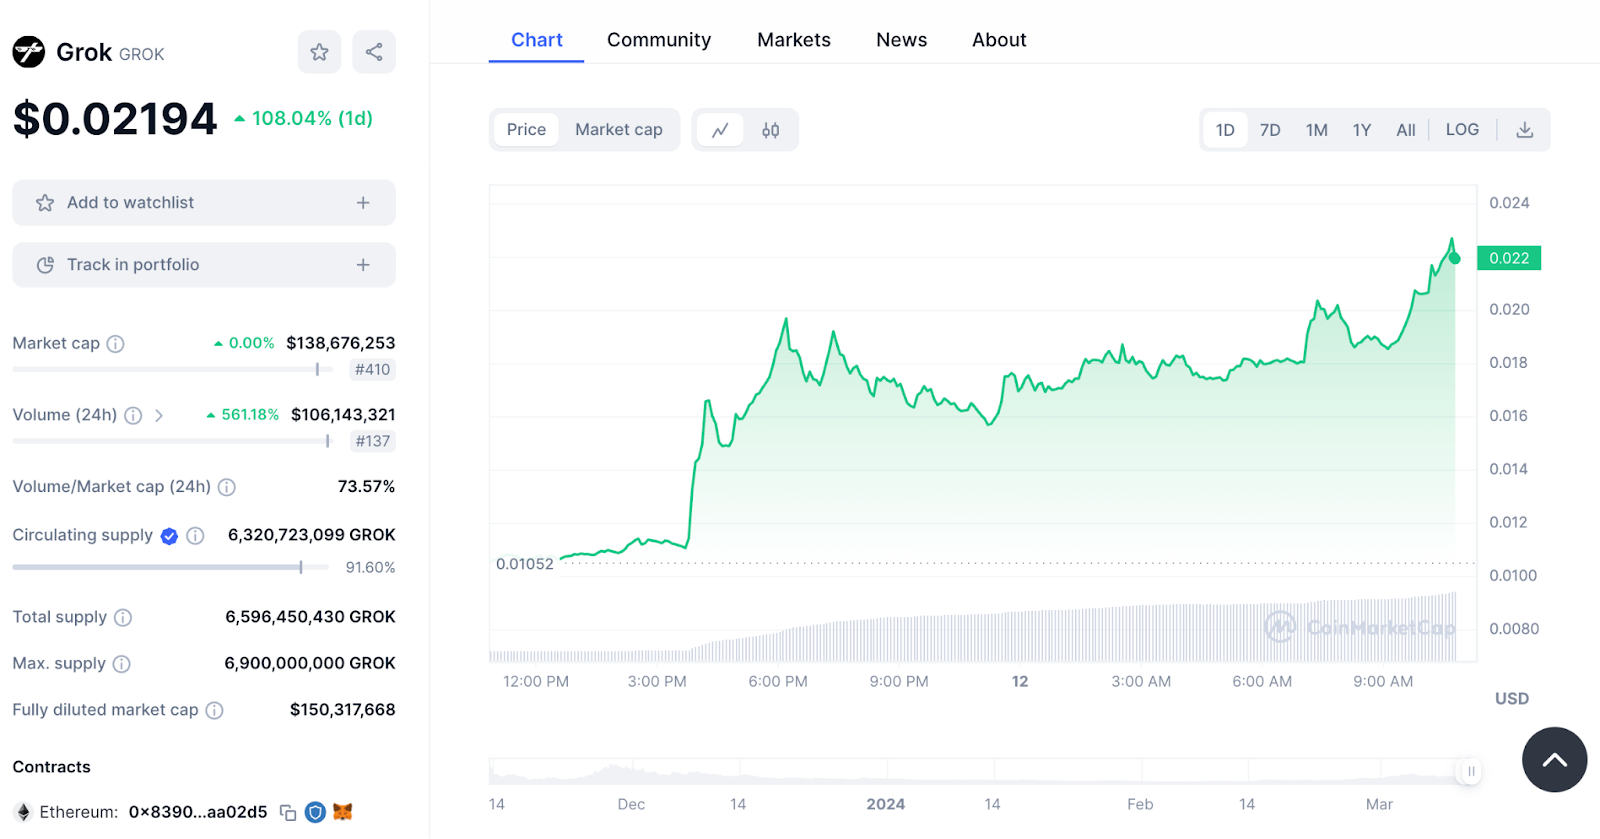The height and width of the screenshot is (839, 1600).
Task: Select the 7D time range
Action: [x=1270, y=130]
